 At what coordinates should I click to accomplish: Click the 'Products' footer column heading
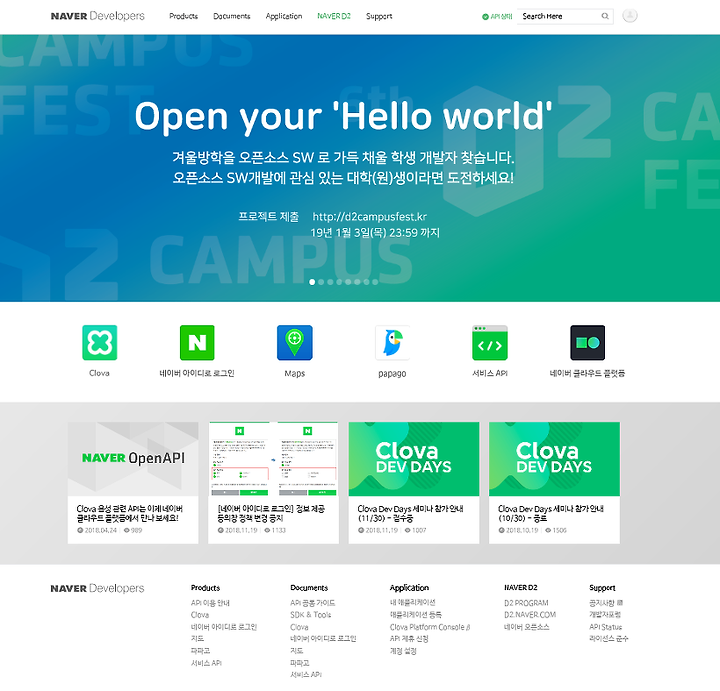(x=205, y=588)
